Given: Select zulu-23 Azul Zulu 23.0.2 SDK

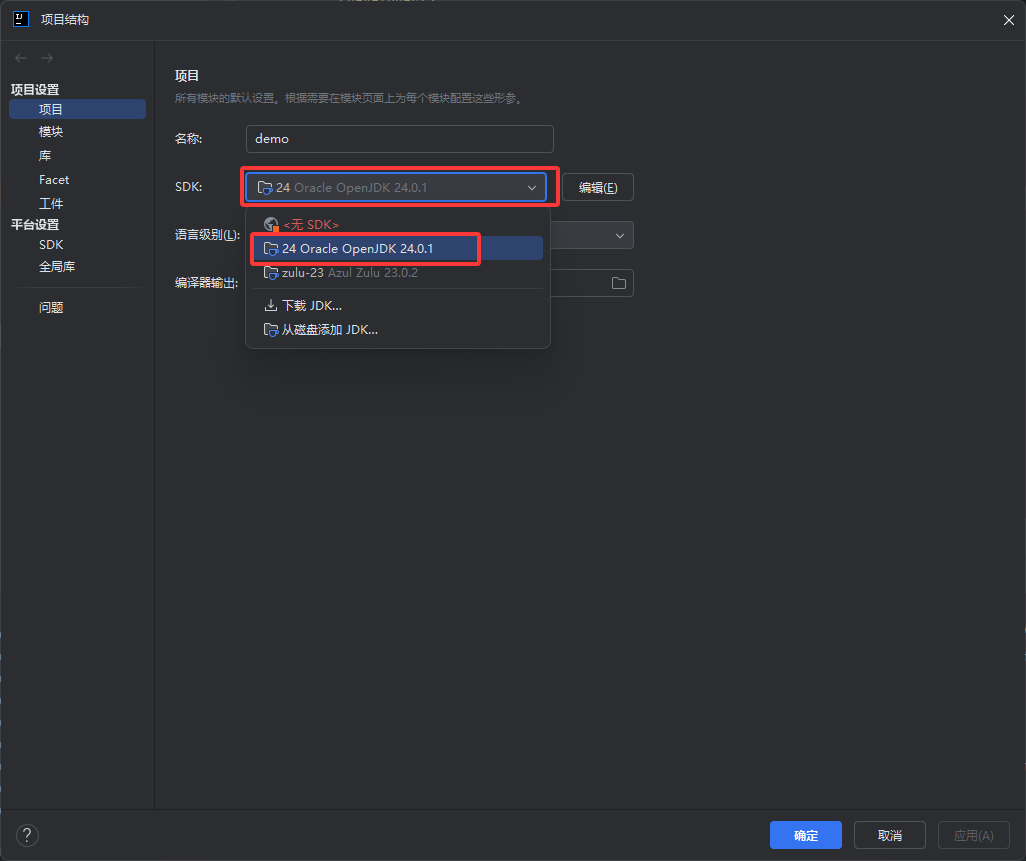Looking at the screenshot, I should pos(349,273).
